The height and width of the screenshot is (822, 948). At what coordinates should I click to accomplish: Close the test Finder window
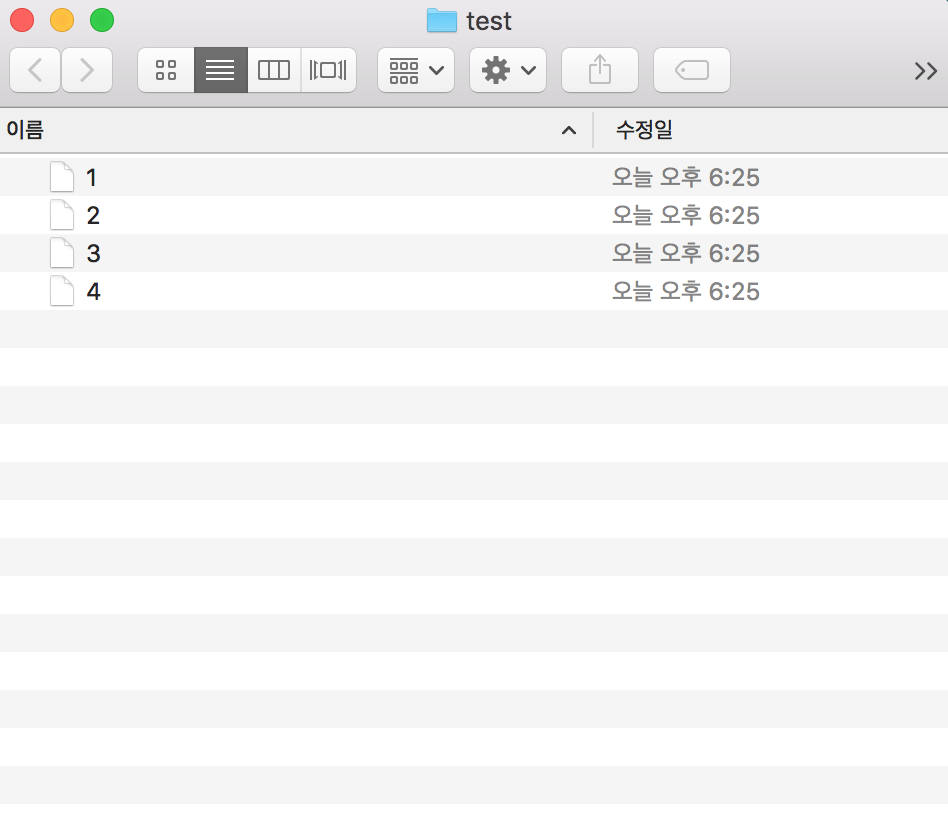[x=22, y=20]
